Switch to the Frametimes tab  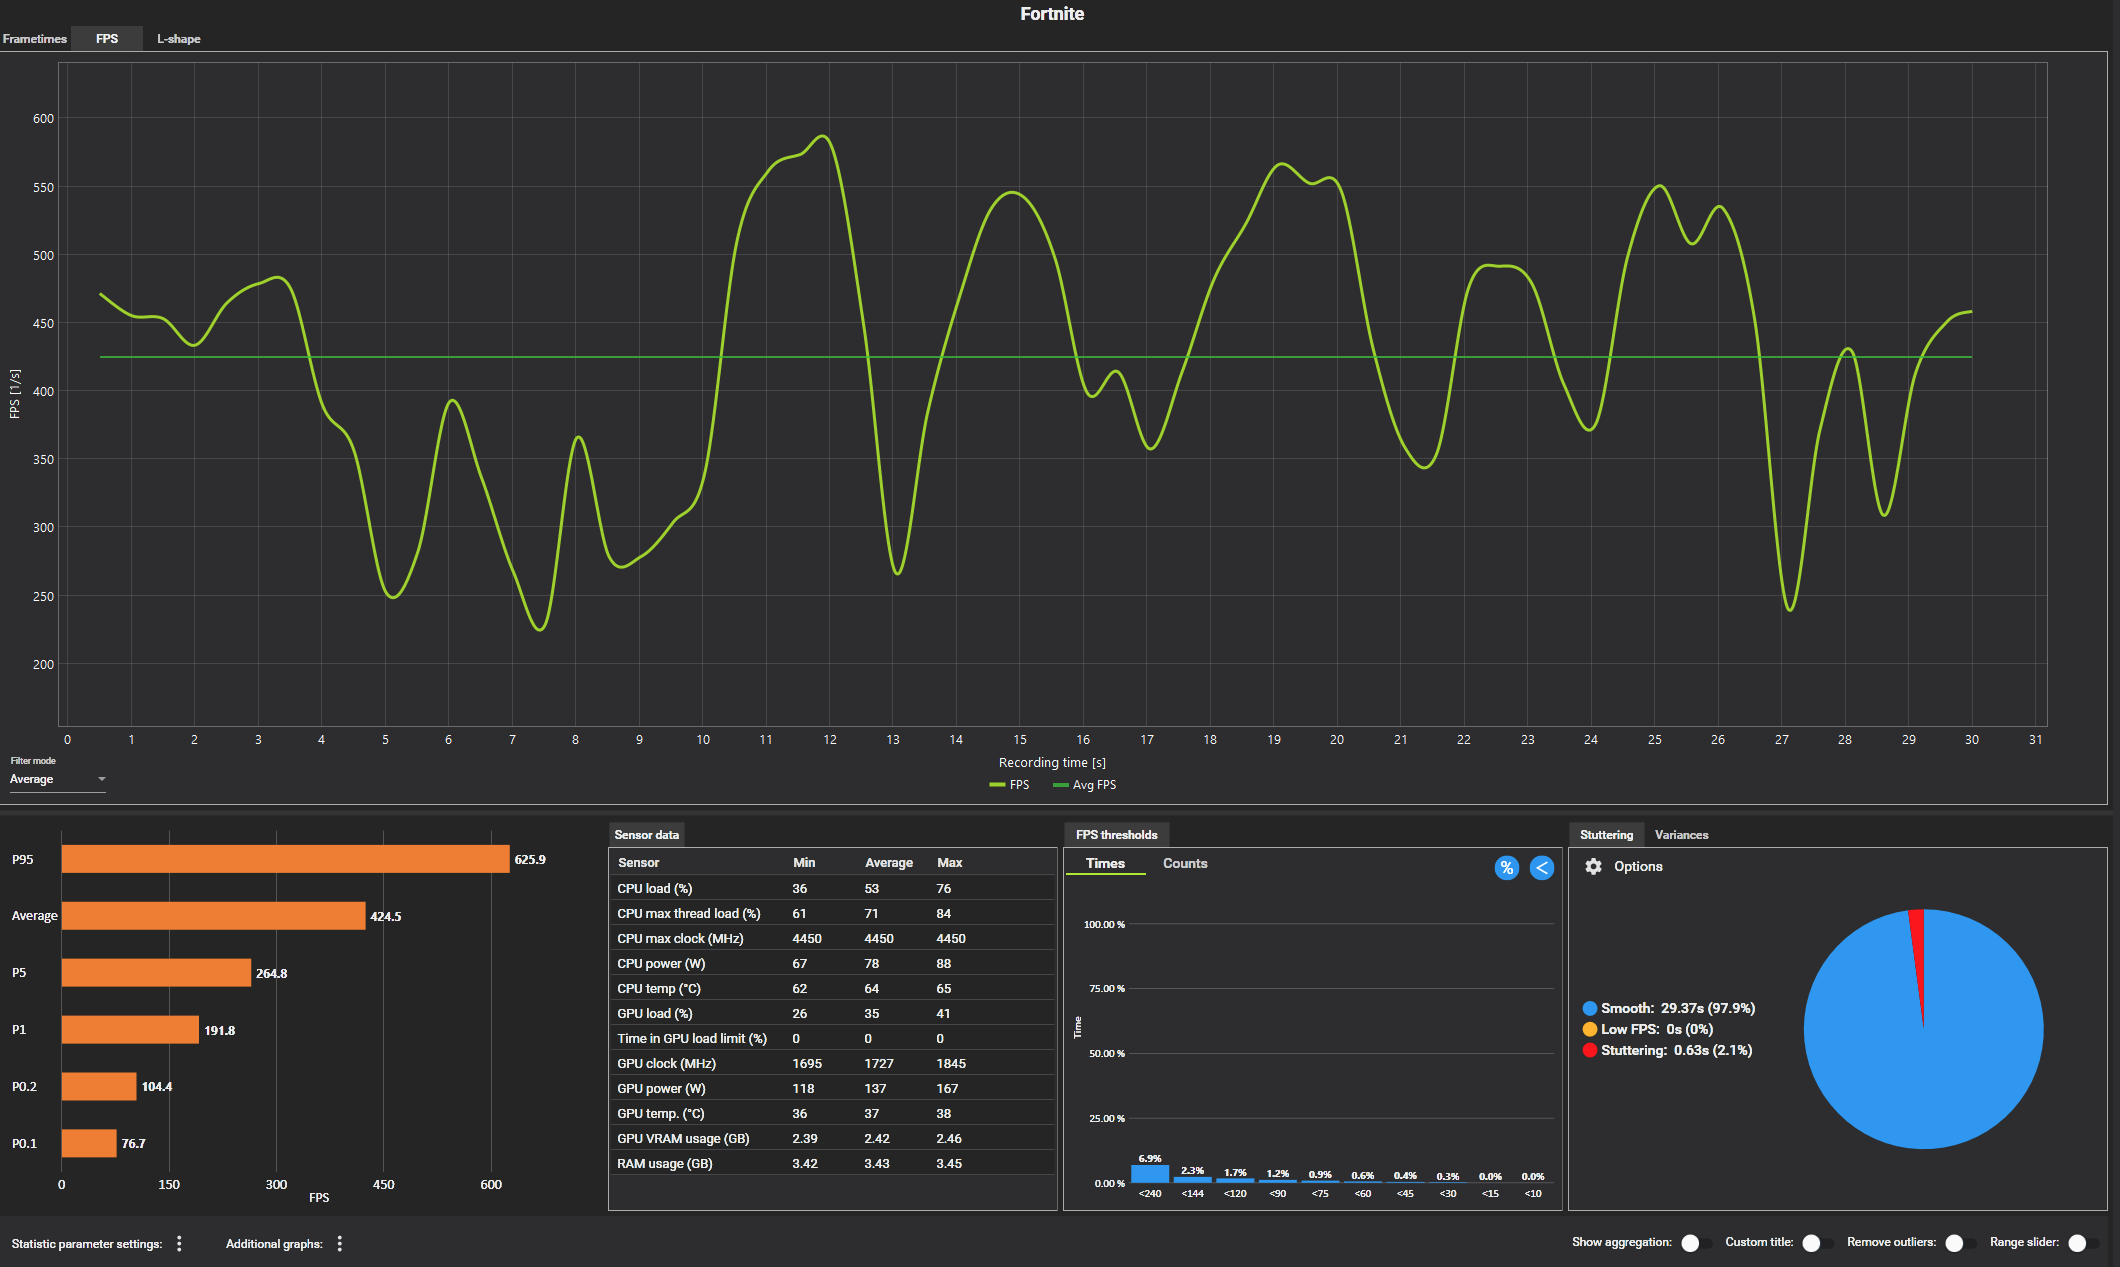point(35,39)
